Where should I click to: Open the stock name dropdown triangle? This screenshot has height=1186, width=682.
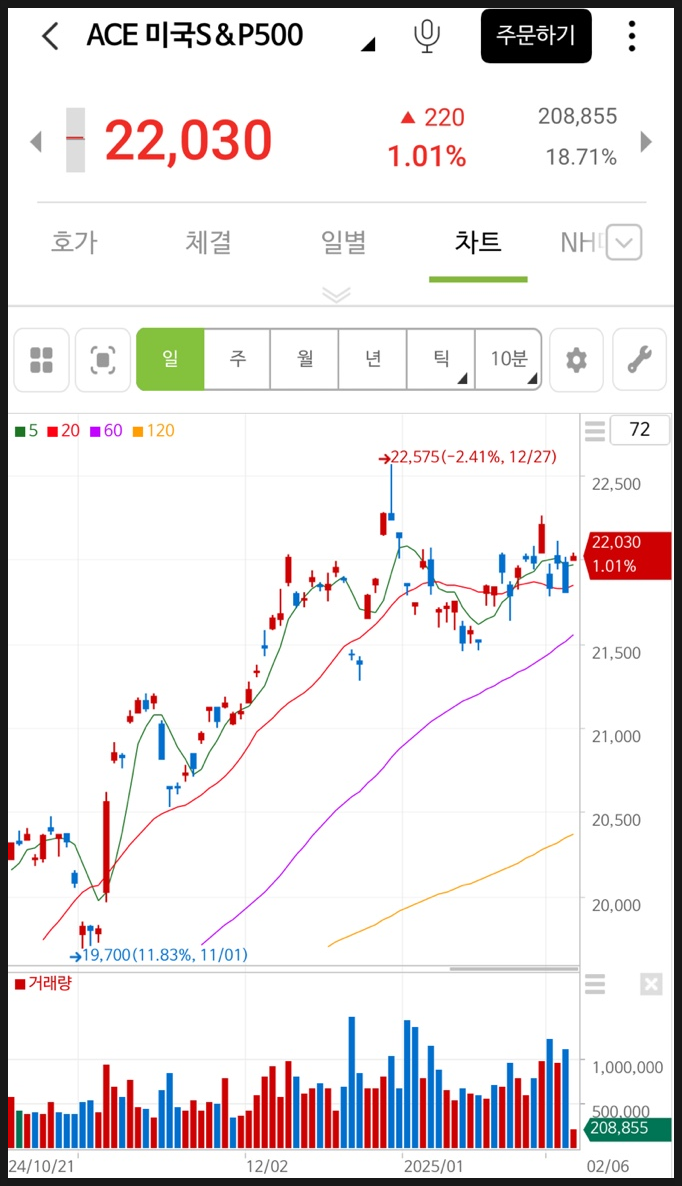[368, 43]
